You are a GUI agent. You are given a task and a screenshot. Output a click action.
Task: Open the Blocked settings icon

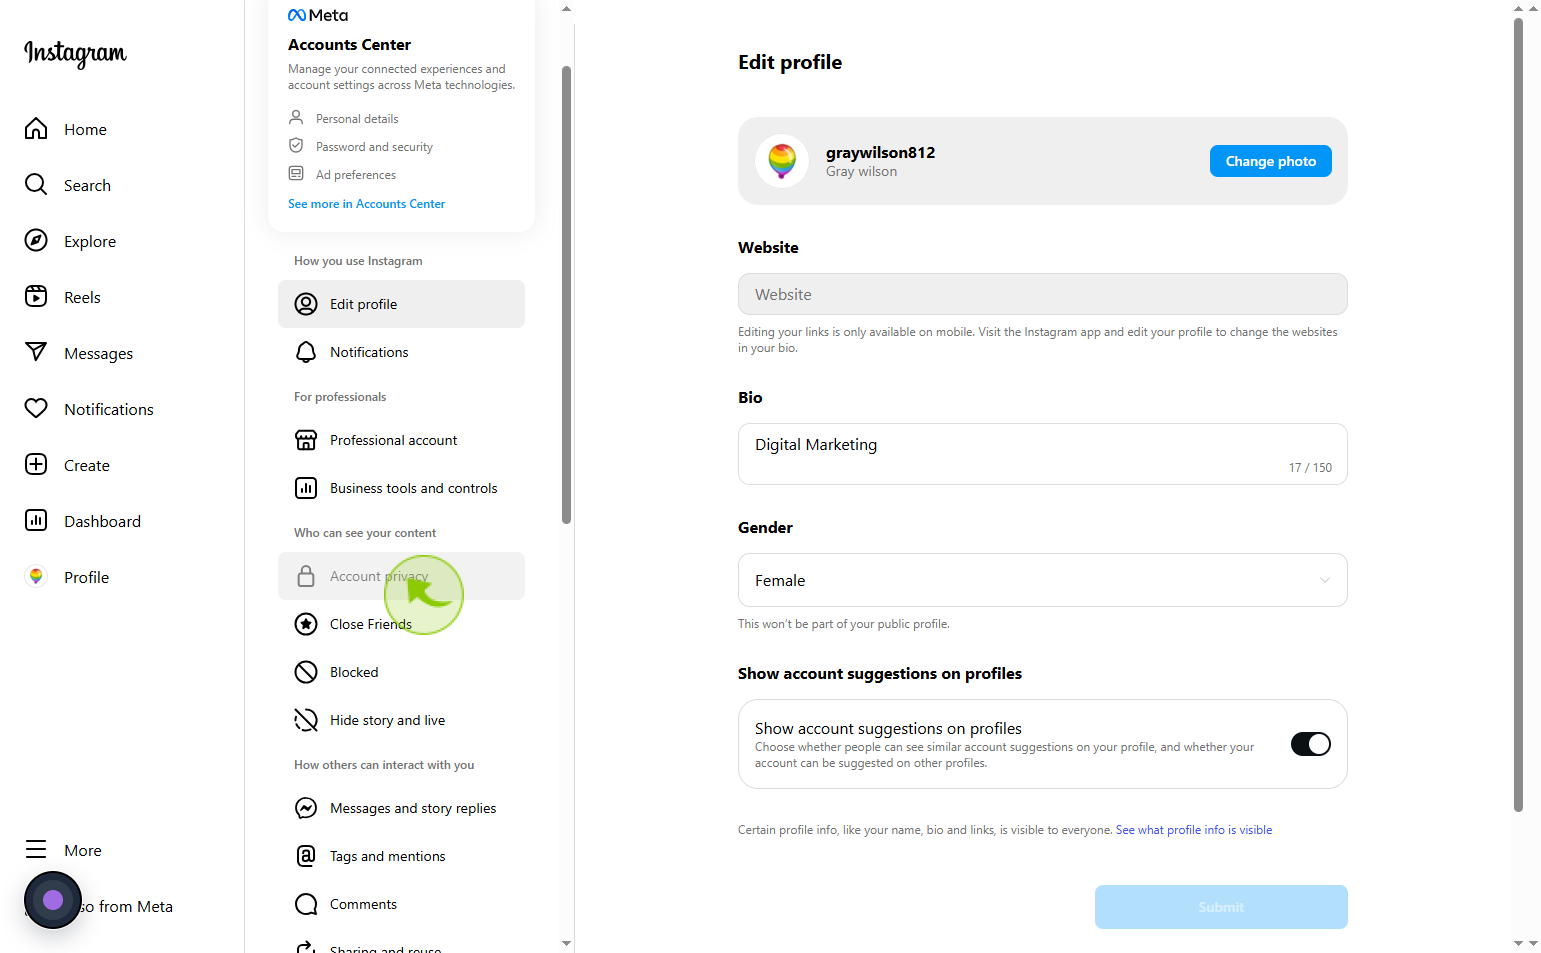(x=306, y=672)
